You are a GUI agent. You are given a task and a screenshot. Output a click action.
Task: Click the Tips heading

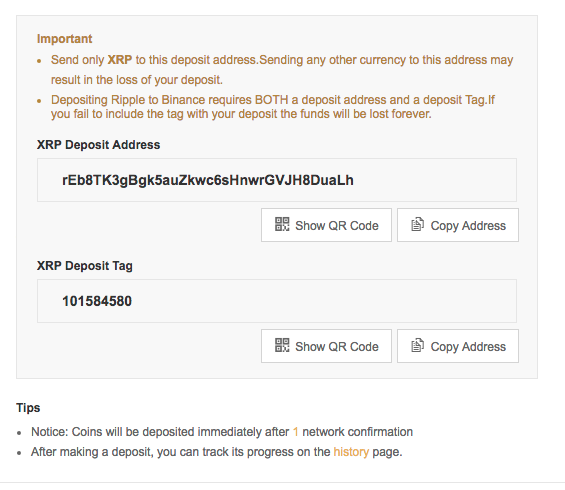(x=28, y=408)
